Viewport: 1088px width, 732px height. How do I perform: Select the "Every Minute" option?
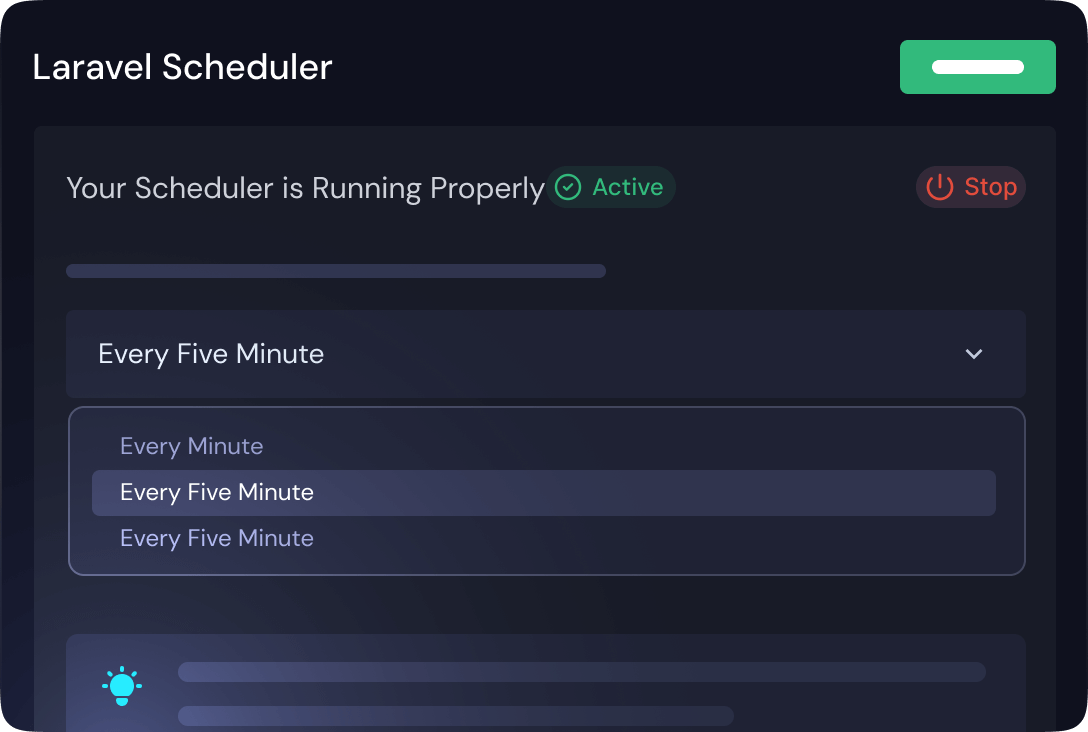[x=192, y=446]
